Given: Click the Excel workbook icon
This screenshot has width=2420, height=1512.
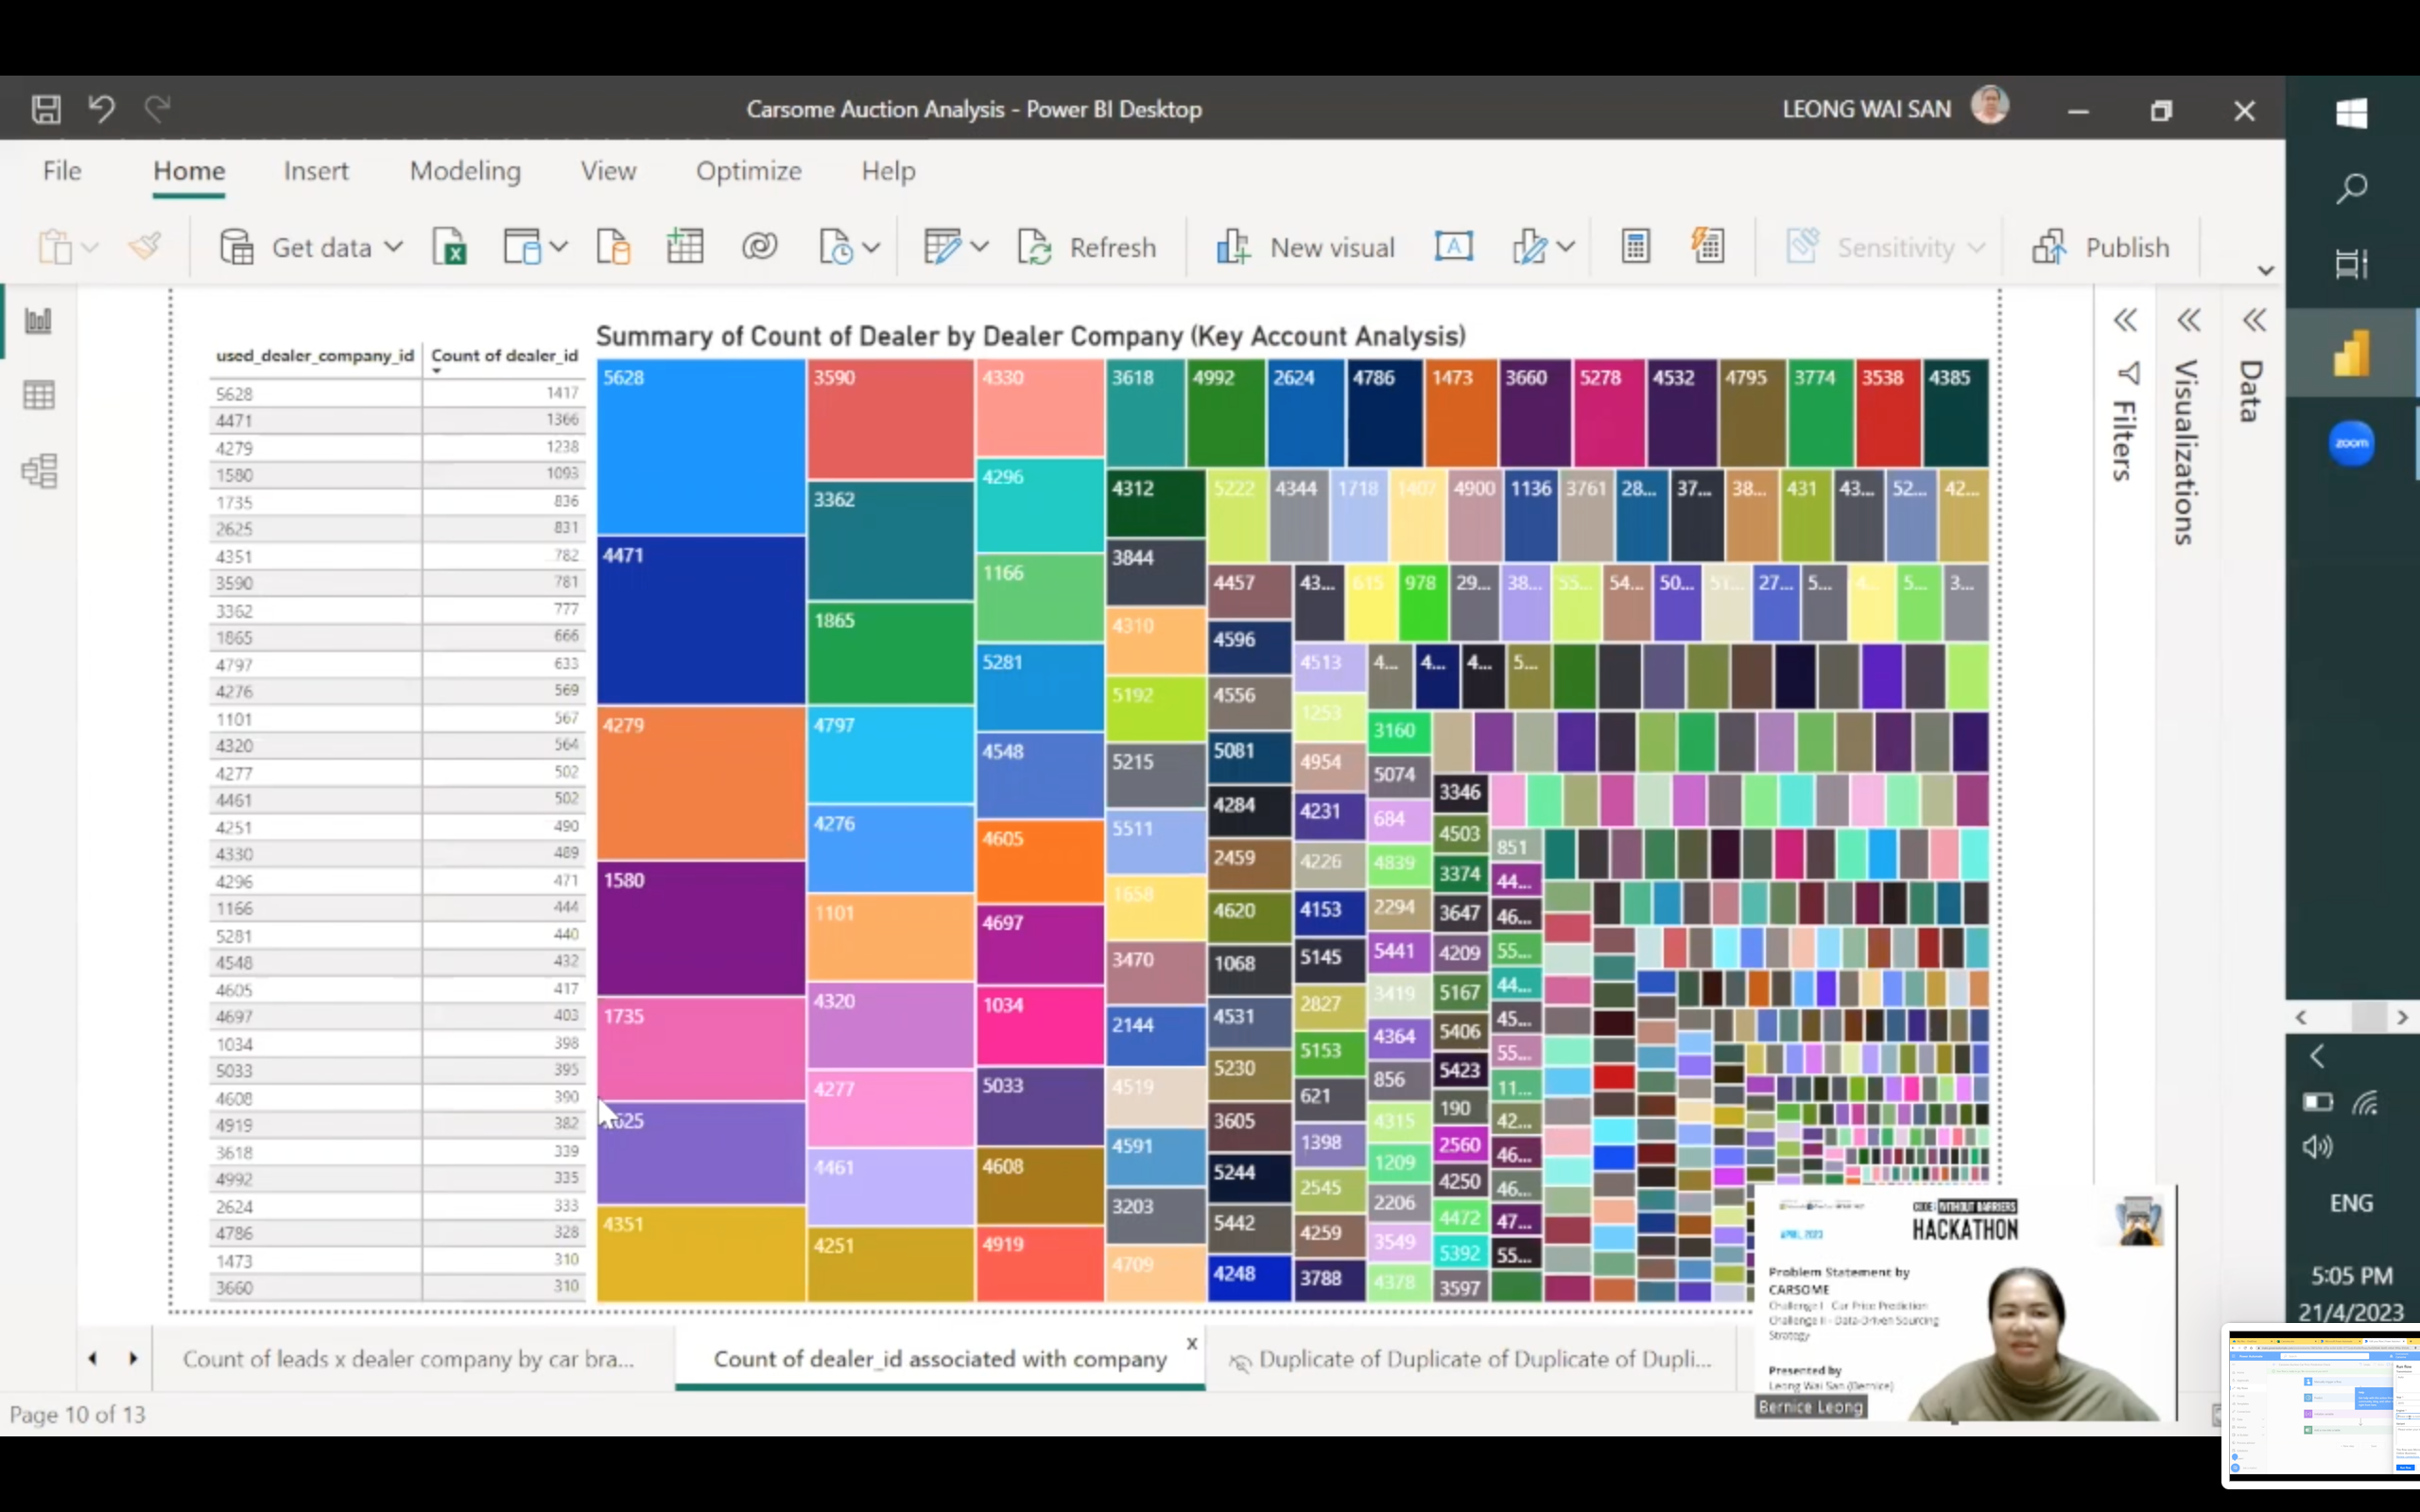Looking at the screenshot, I should [449, 247].
